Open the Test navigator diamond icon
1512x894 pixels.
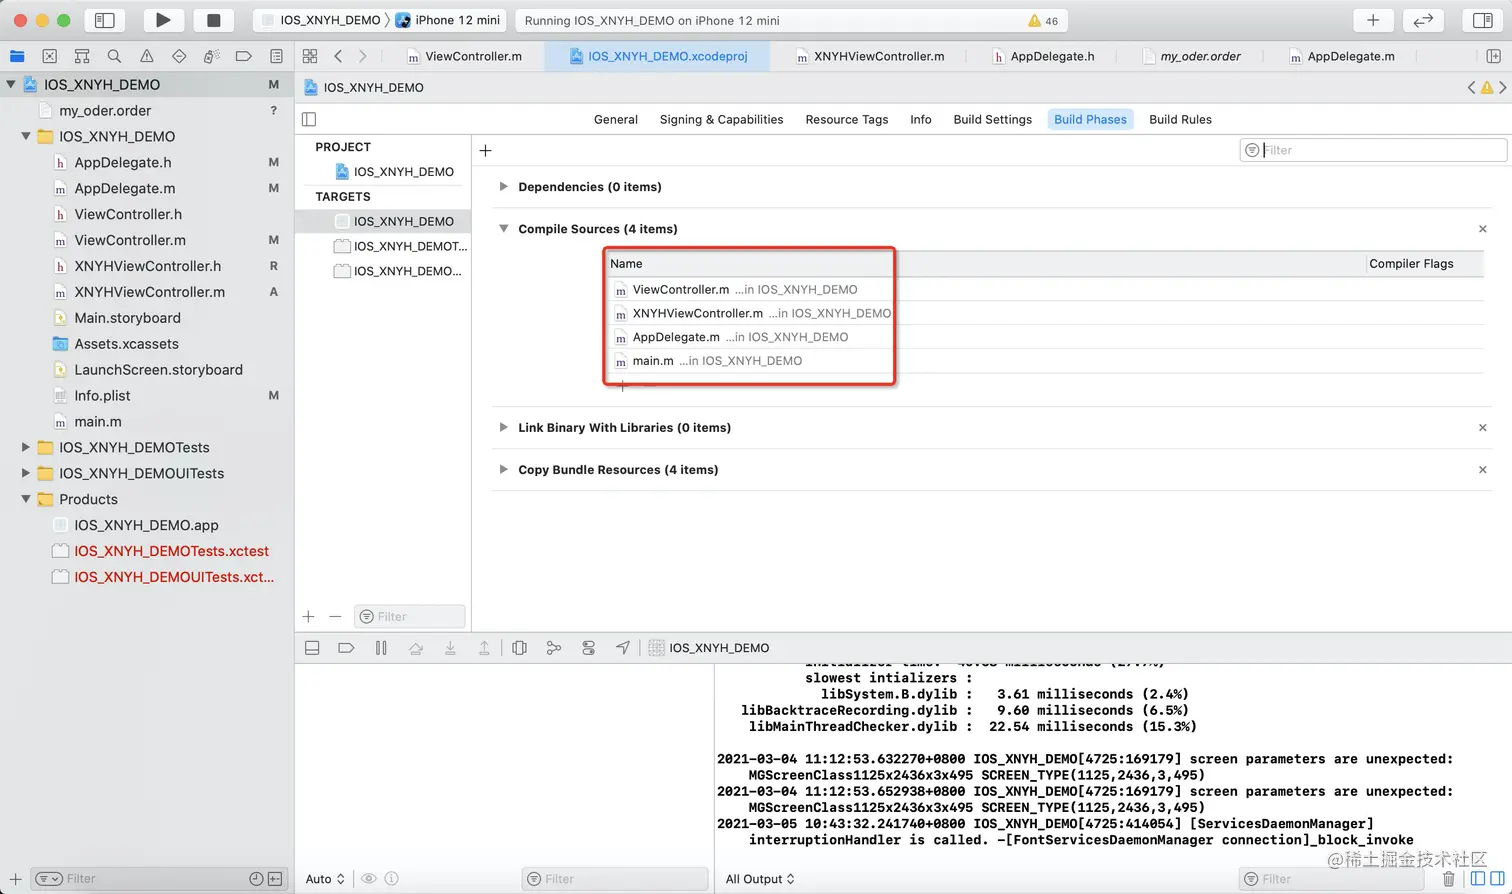[179, 56]
